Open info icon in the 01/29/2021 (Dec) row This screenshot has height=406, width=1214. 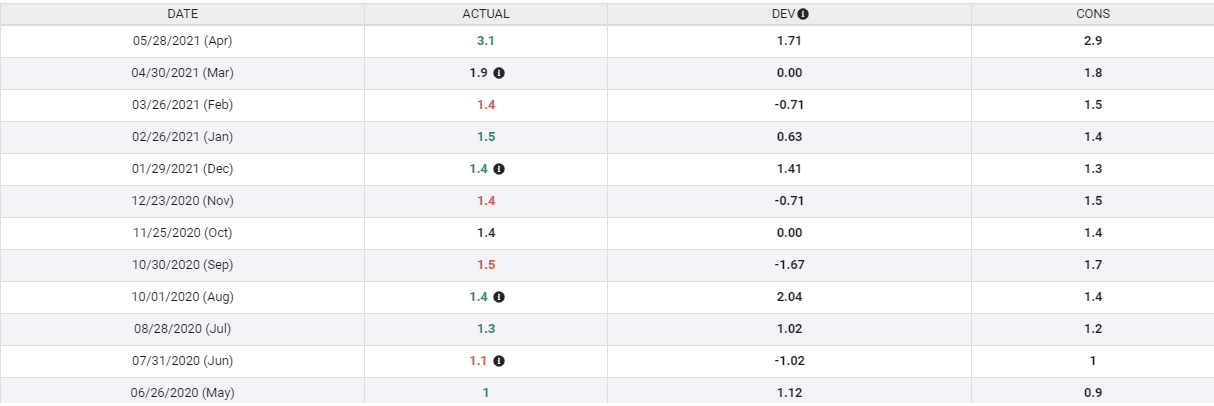(499, 169)
